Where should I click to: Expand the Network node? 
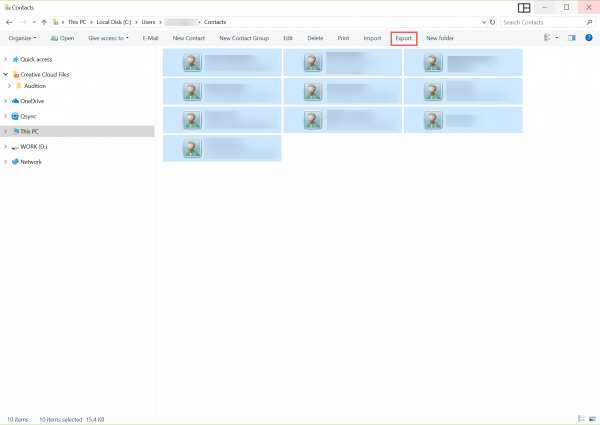click(6, 162)
